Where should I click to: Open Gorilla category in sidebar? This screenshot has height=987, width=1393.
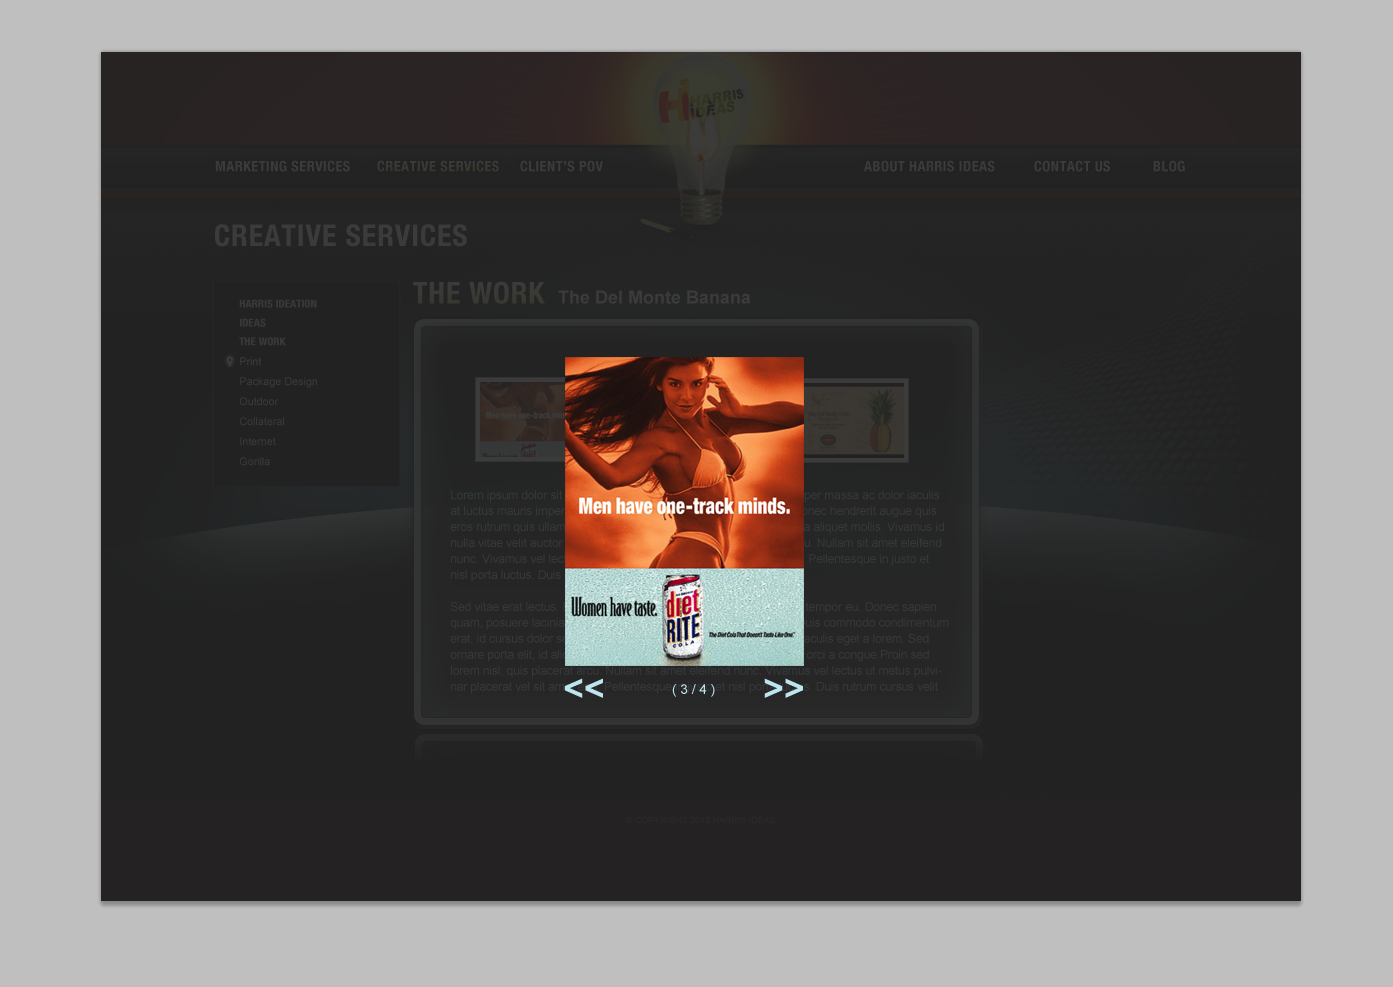[254, 462]
